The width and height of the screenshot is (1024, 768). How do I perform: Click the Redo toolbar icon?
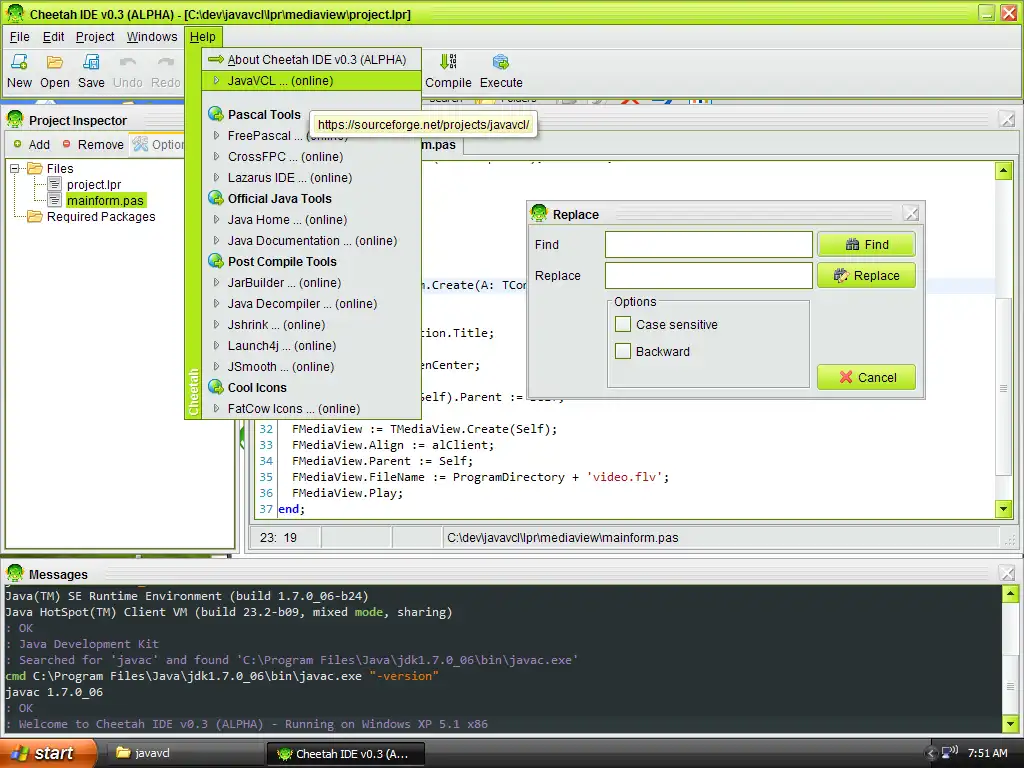(166, 62)
